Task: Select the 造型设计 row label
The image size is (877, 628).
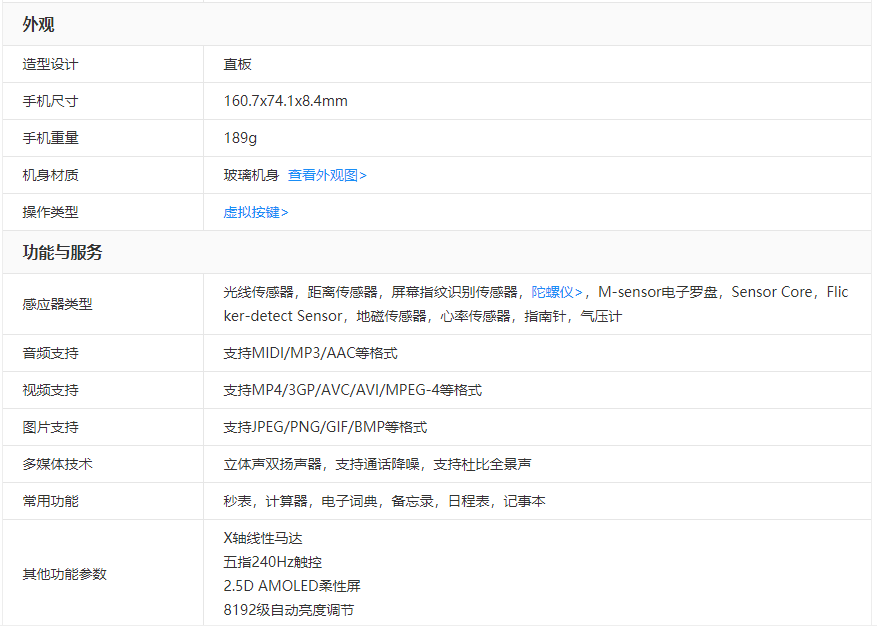Action: click(43, 63)
